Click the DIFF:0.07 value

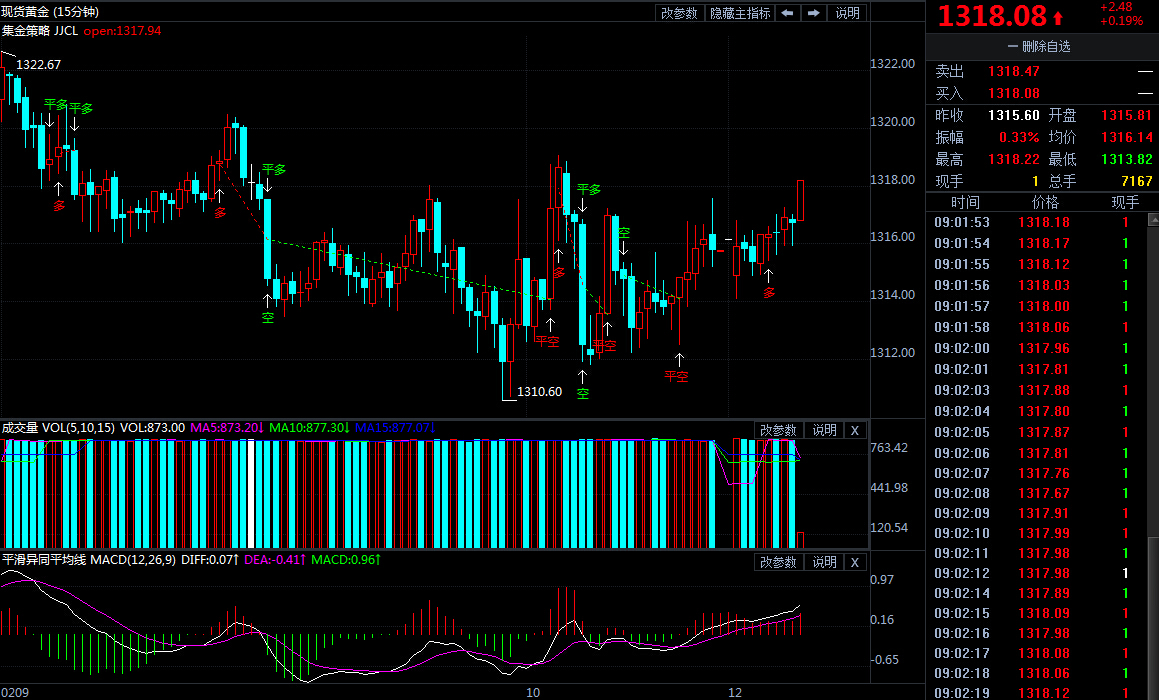[210, 560]
